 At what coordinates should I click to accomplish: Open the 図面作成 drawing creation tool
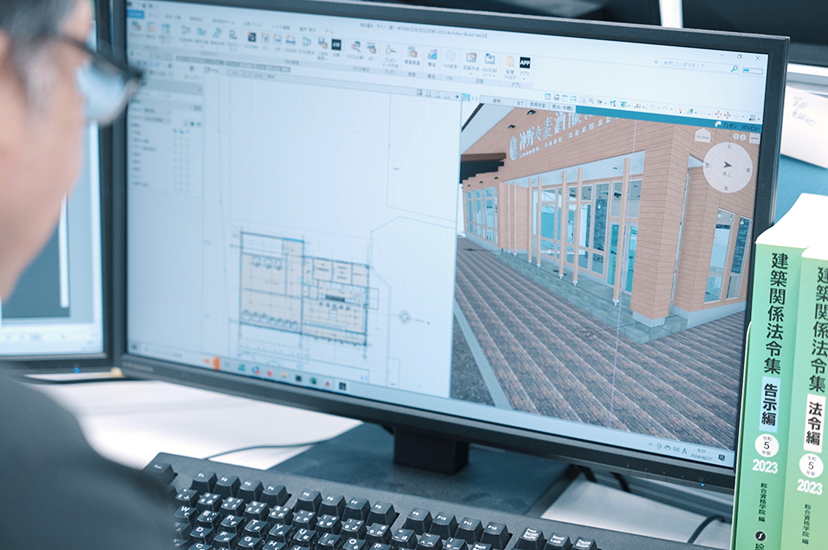[471, 58]
